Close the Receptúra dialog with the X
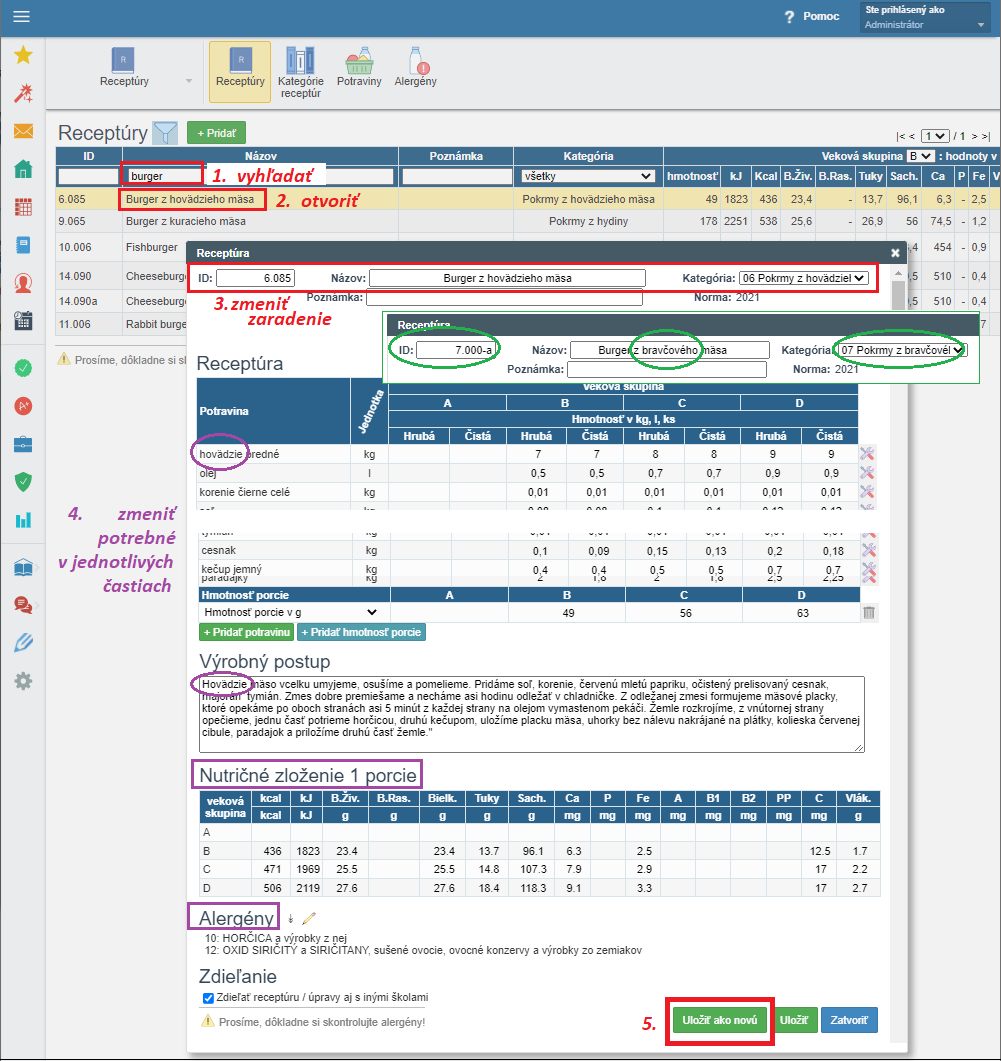1001x1061 pixels. pyautogui.click(x=895, y=253)
